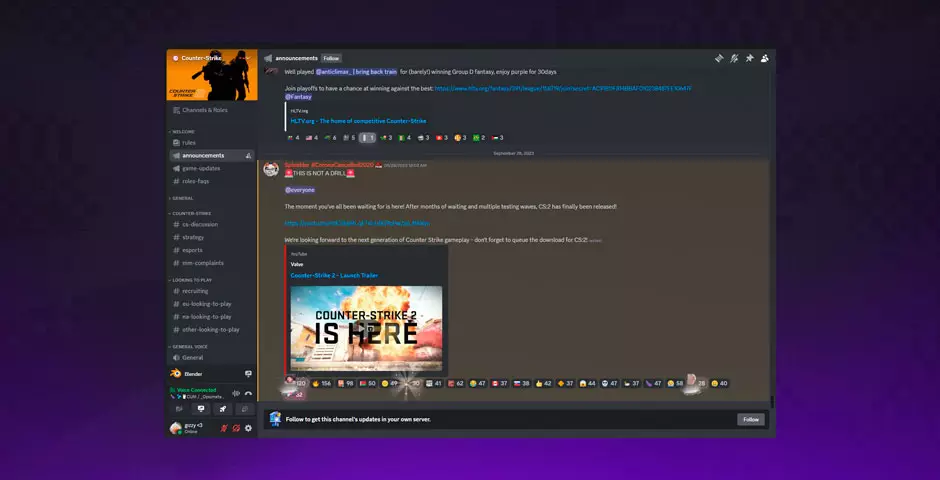Toggle the highlighted reaction with count 1
The height and width of the screenshot is (480, 940).
pos(367,138)
